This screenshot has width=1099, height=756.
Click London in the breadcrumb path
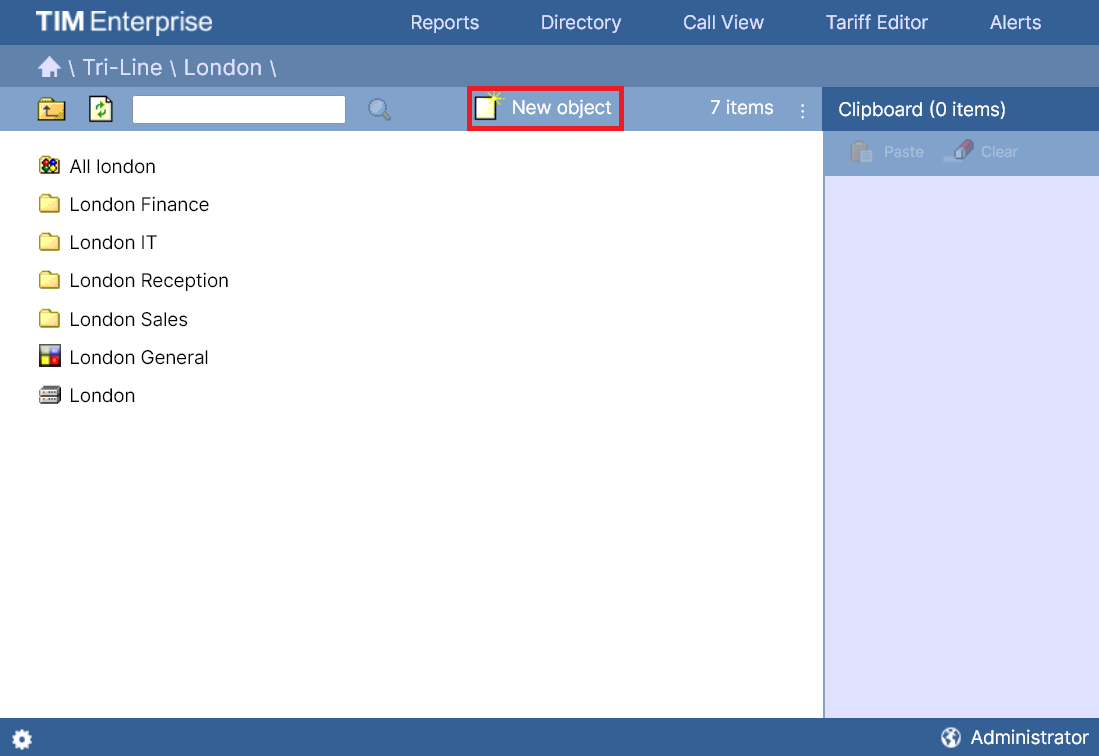tap(222, 67)
